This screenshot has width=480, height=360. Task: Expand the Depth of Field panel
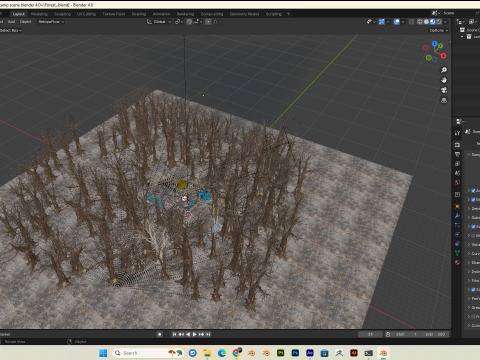[x=473, y=209]
